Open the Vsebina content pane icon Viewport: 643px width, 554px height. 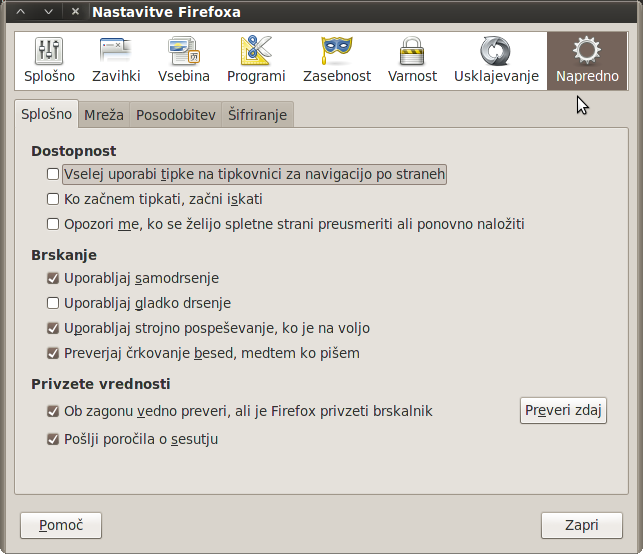point(183,61)
